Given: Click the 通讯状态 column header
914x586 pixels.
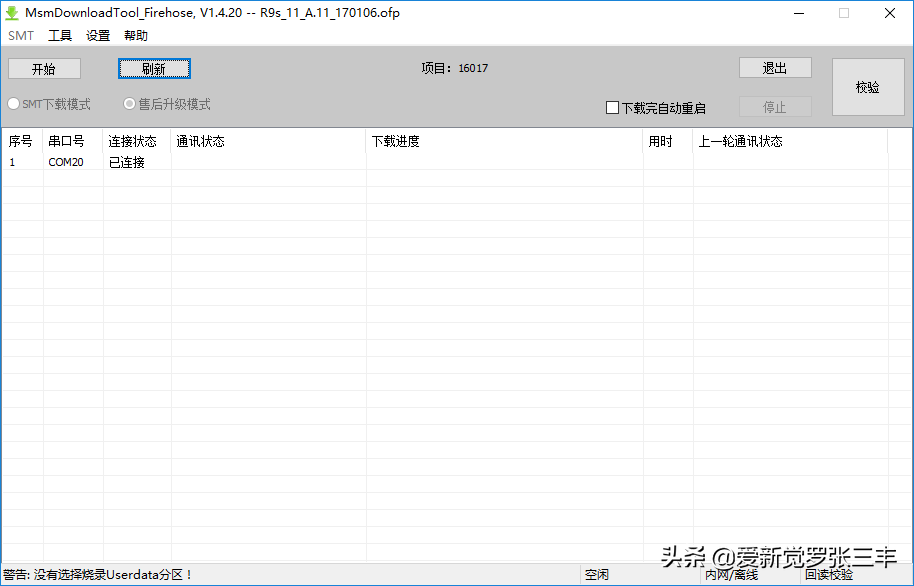Looking at the screenshot, I should tap(269, 141).
